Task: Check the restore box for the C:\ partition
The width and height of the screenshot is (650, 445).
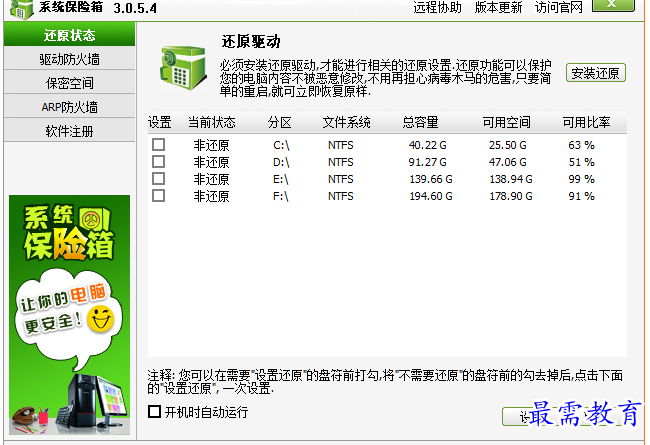Action: pyautogui.click(x=158, y=144)
